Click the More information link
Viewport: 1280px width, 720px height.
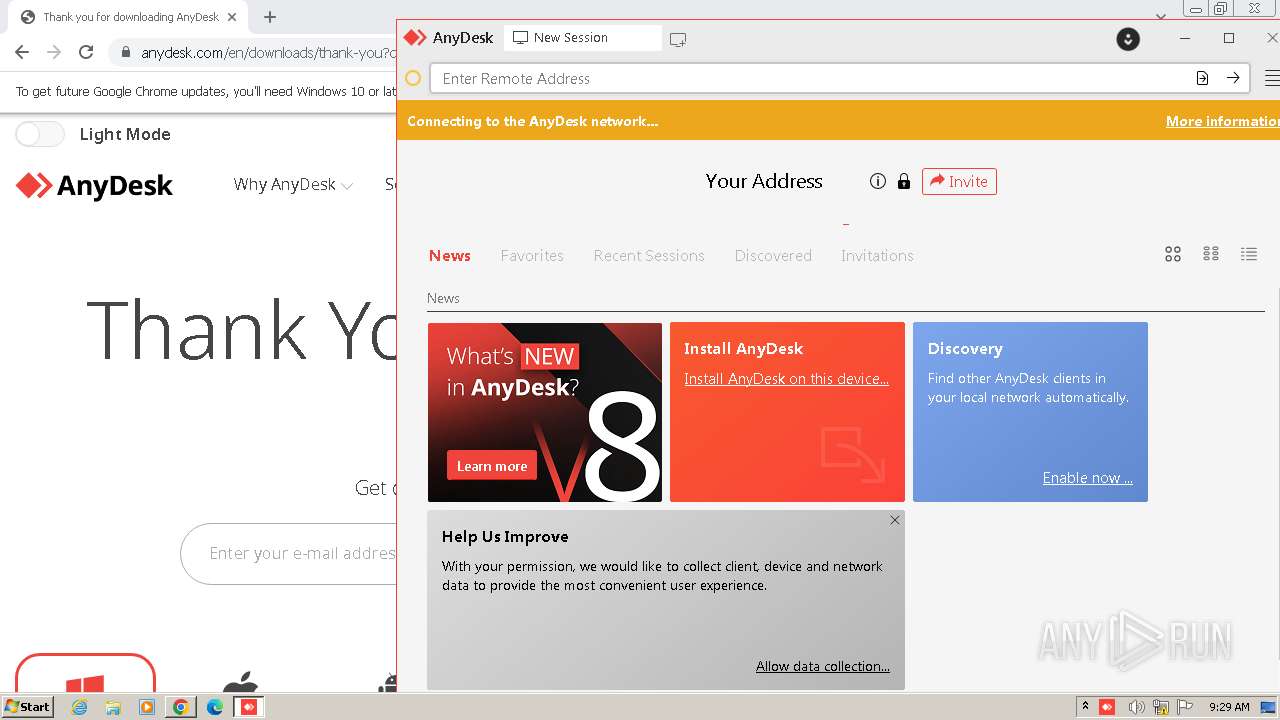[1223, 121]
